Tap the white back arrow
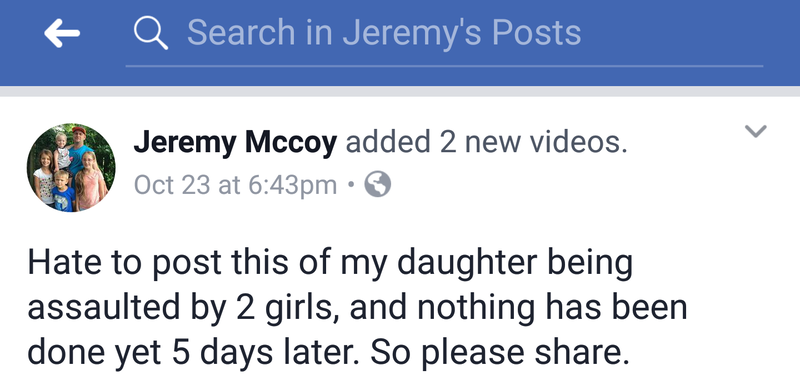The height and width of the screenshot is (376, 800). point(62,33)
